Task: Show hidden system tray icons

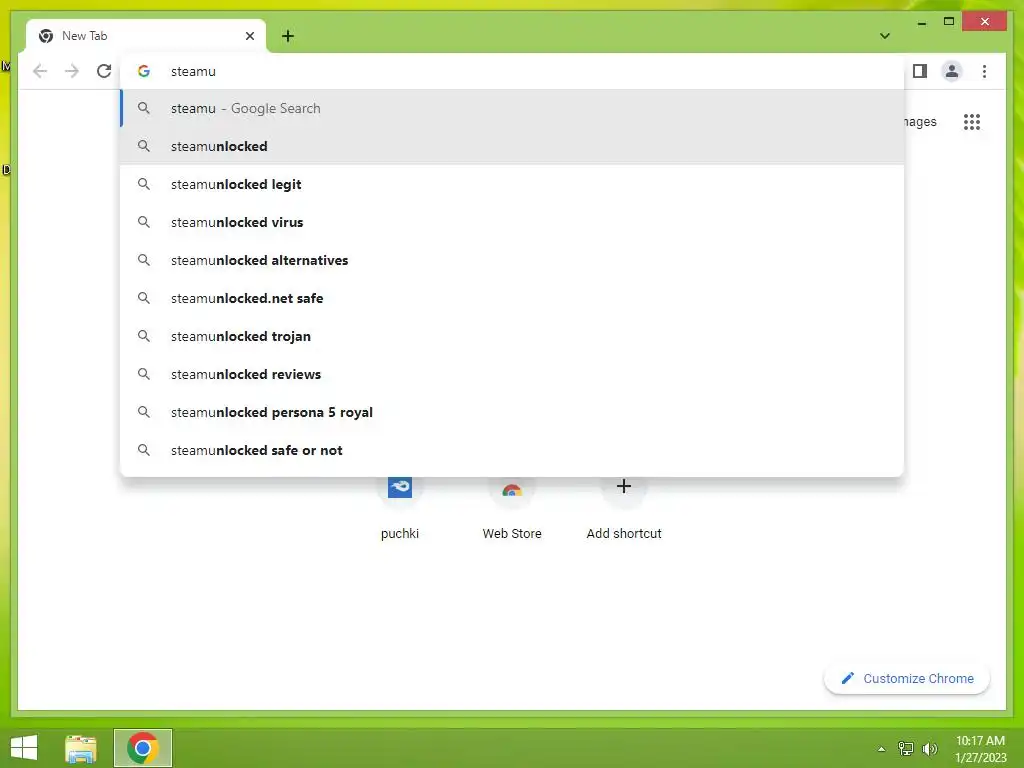Action: click(881, 749)
